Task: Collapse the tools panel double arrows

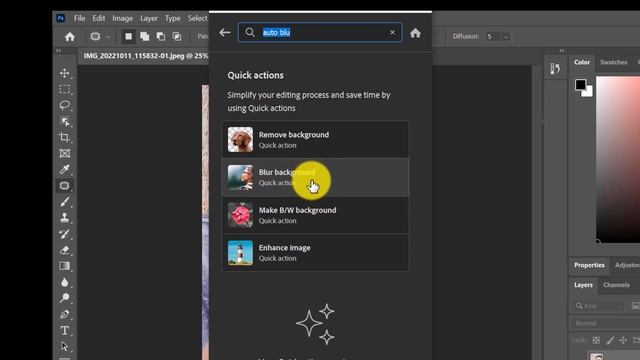Action: 58,51
